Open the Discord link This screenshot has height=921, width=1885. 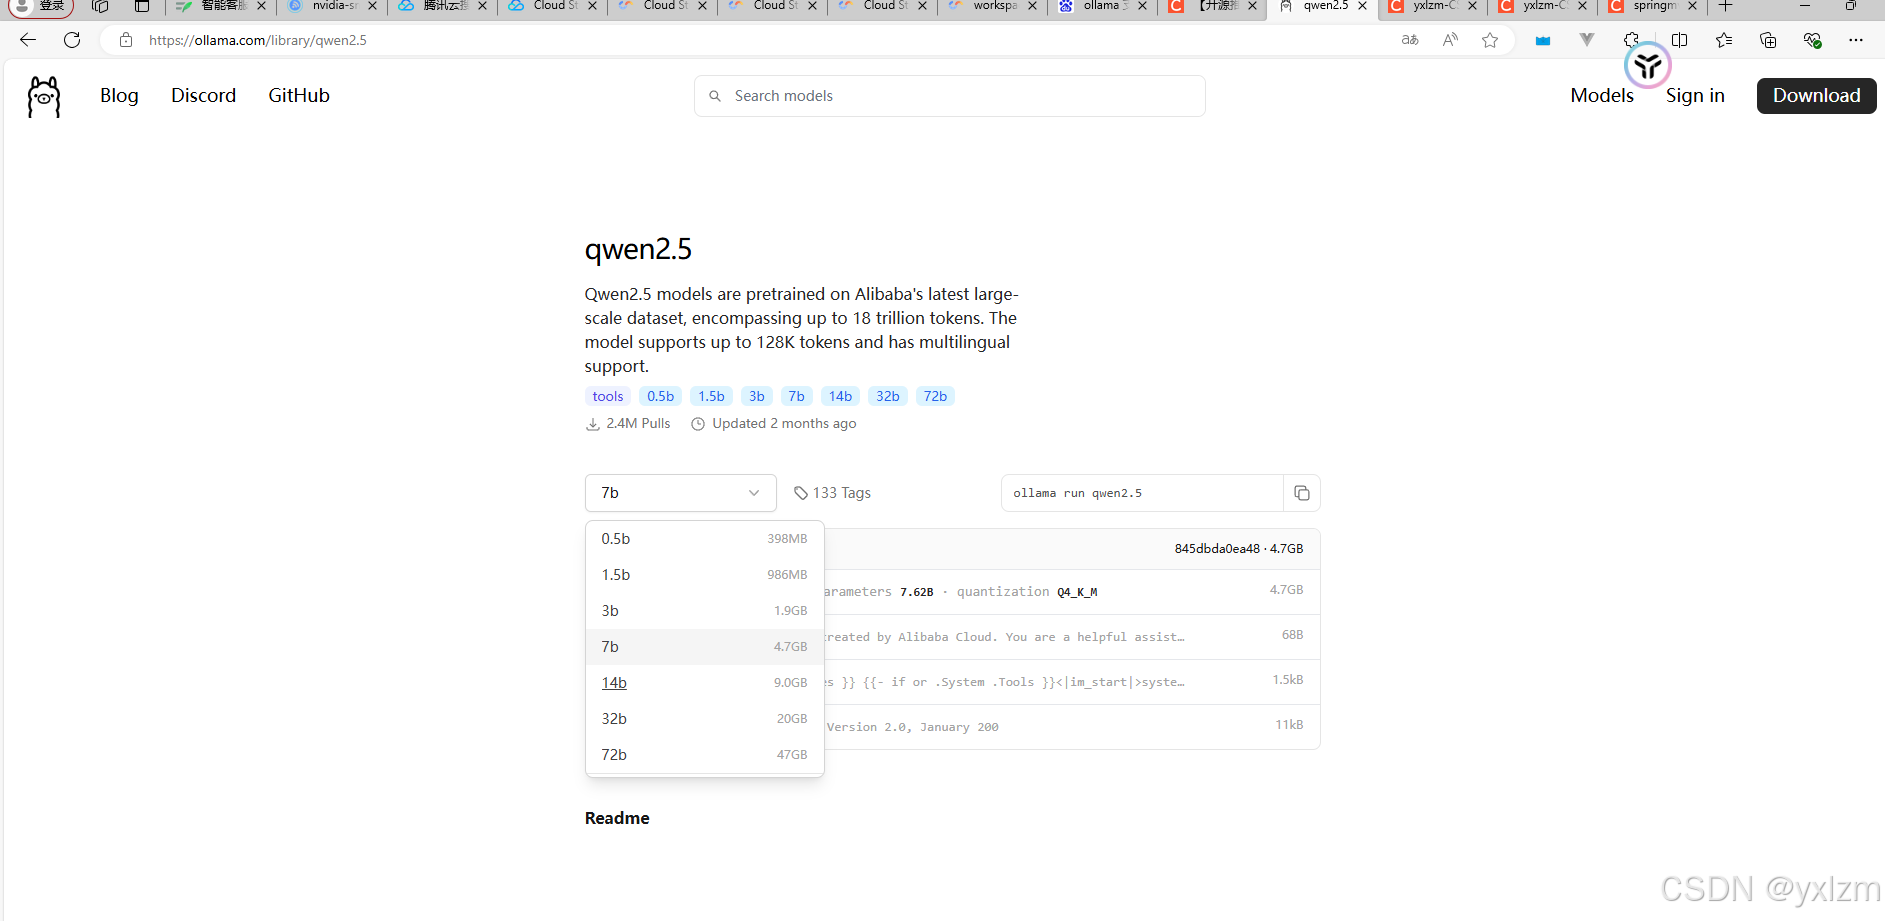(x=203, y=96)
